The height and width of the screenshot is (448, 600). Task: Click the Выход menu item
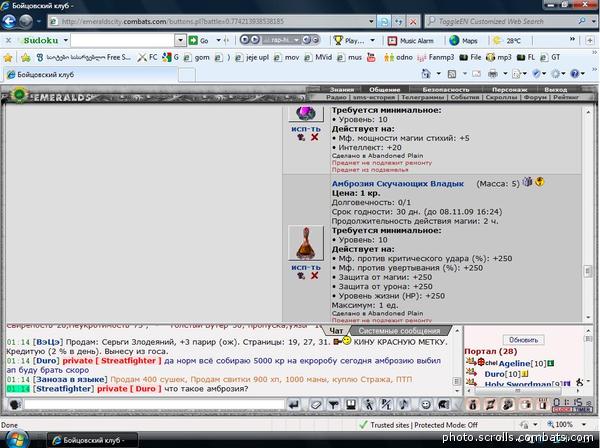[x=556, y=90]
